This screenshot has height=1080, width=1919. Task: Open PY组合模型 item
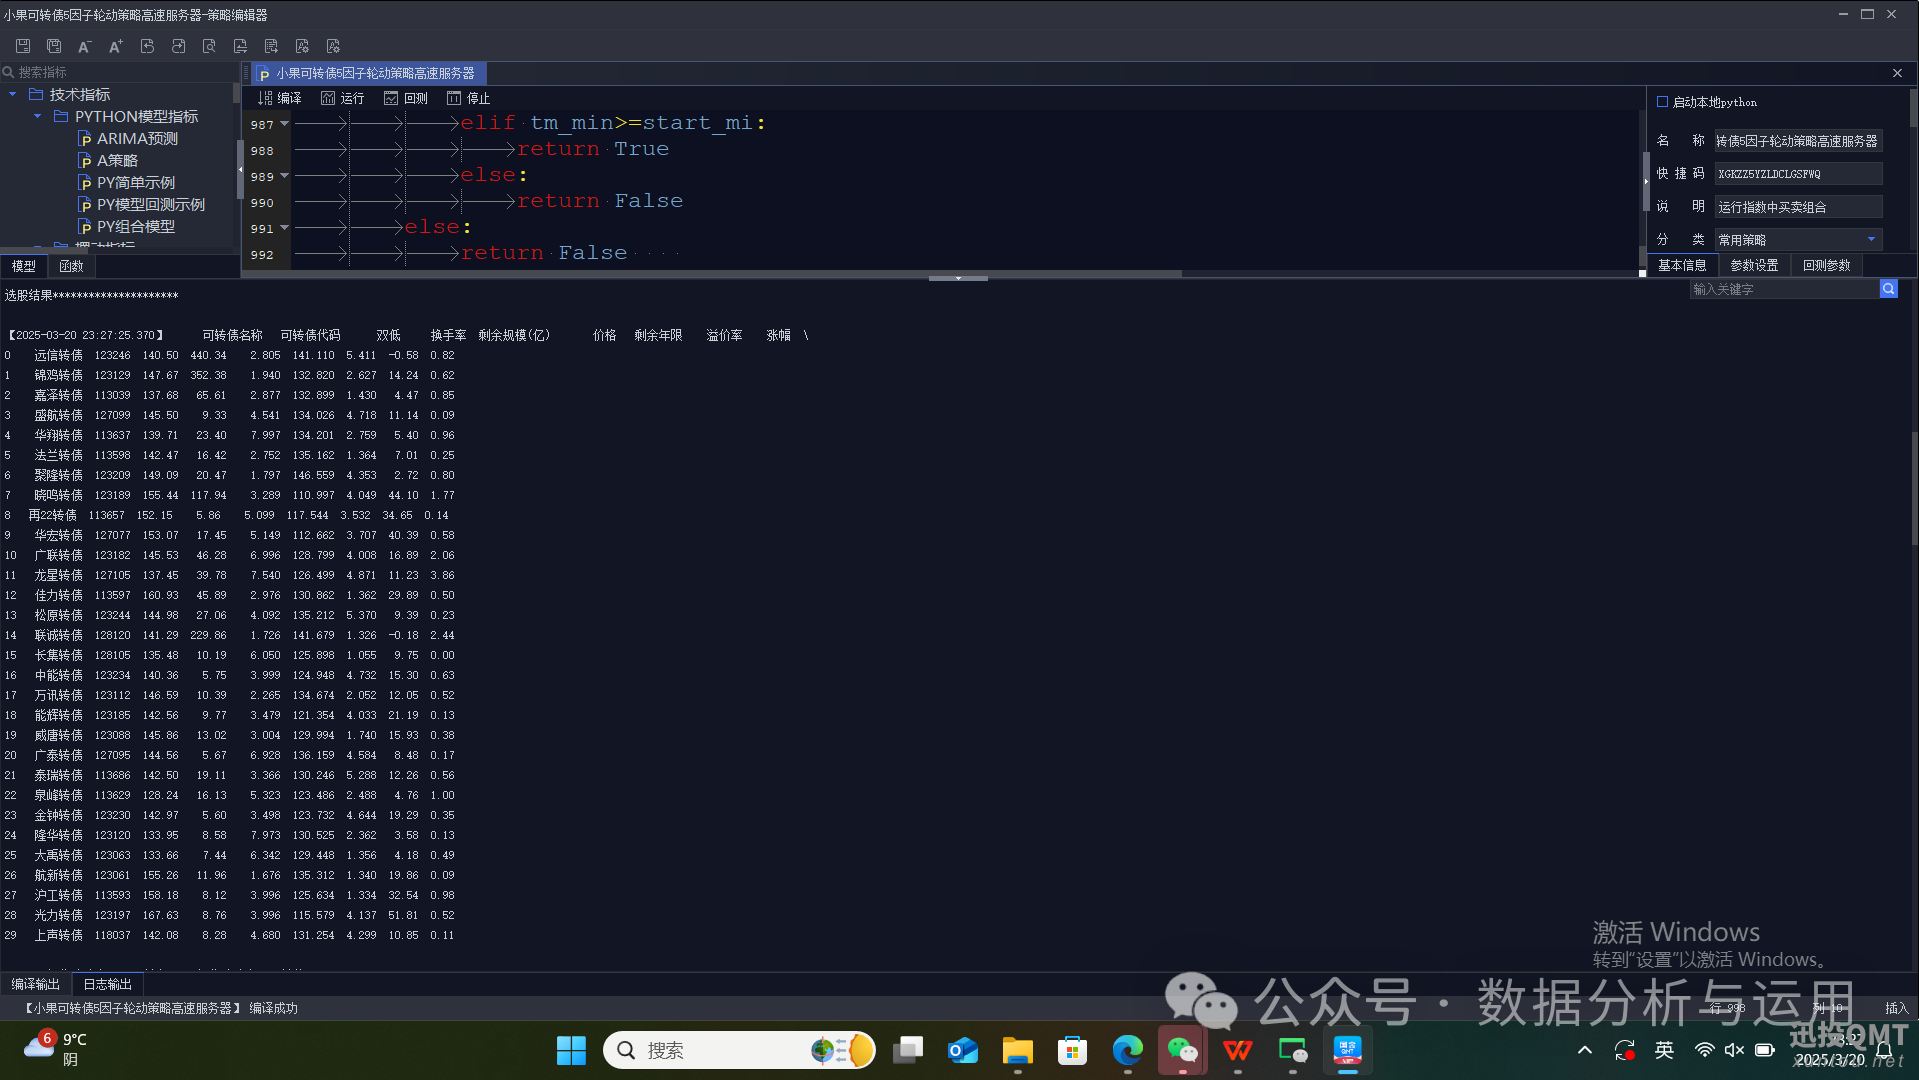126,226
